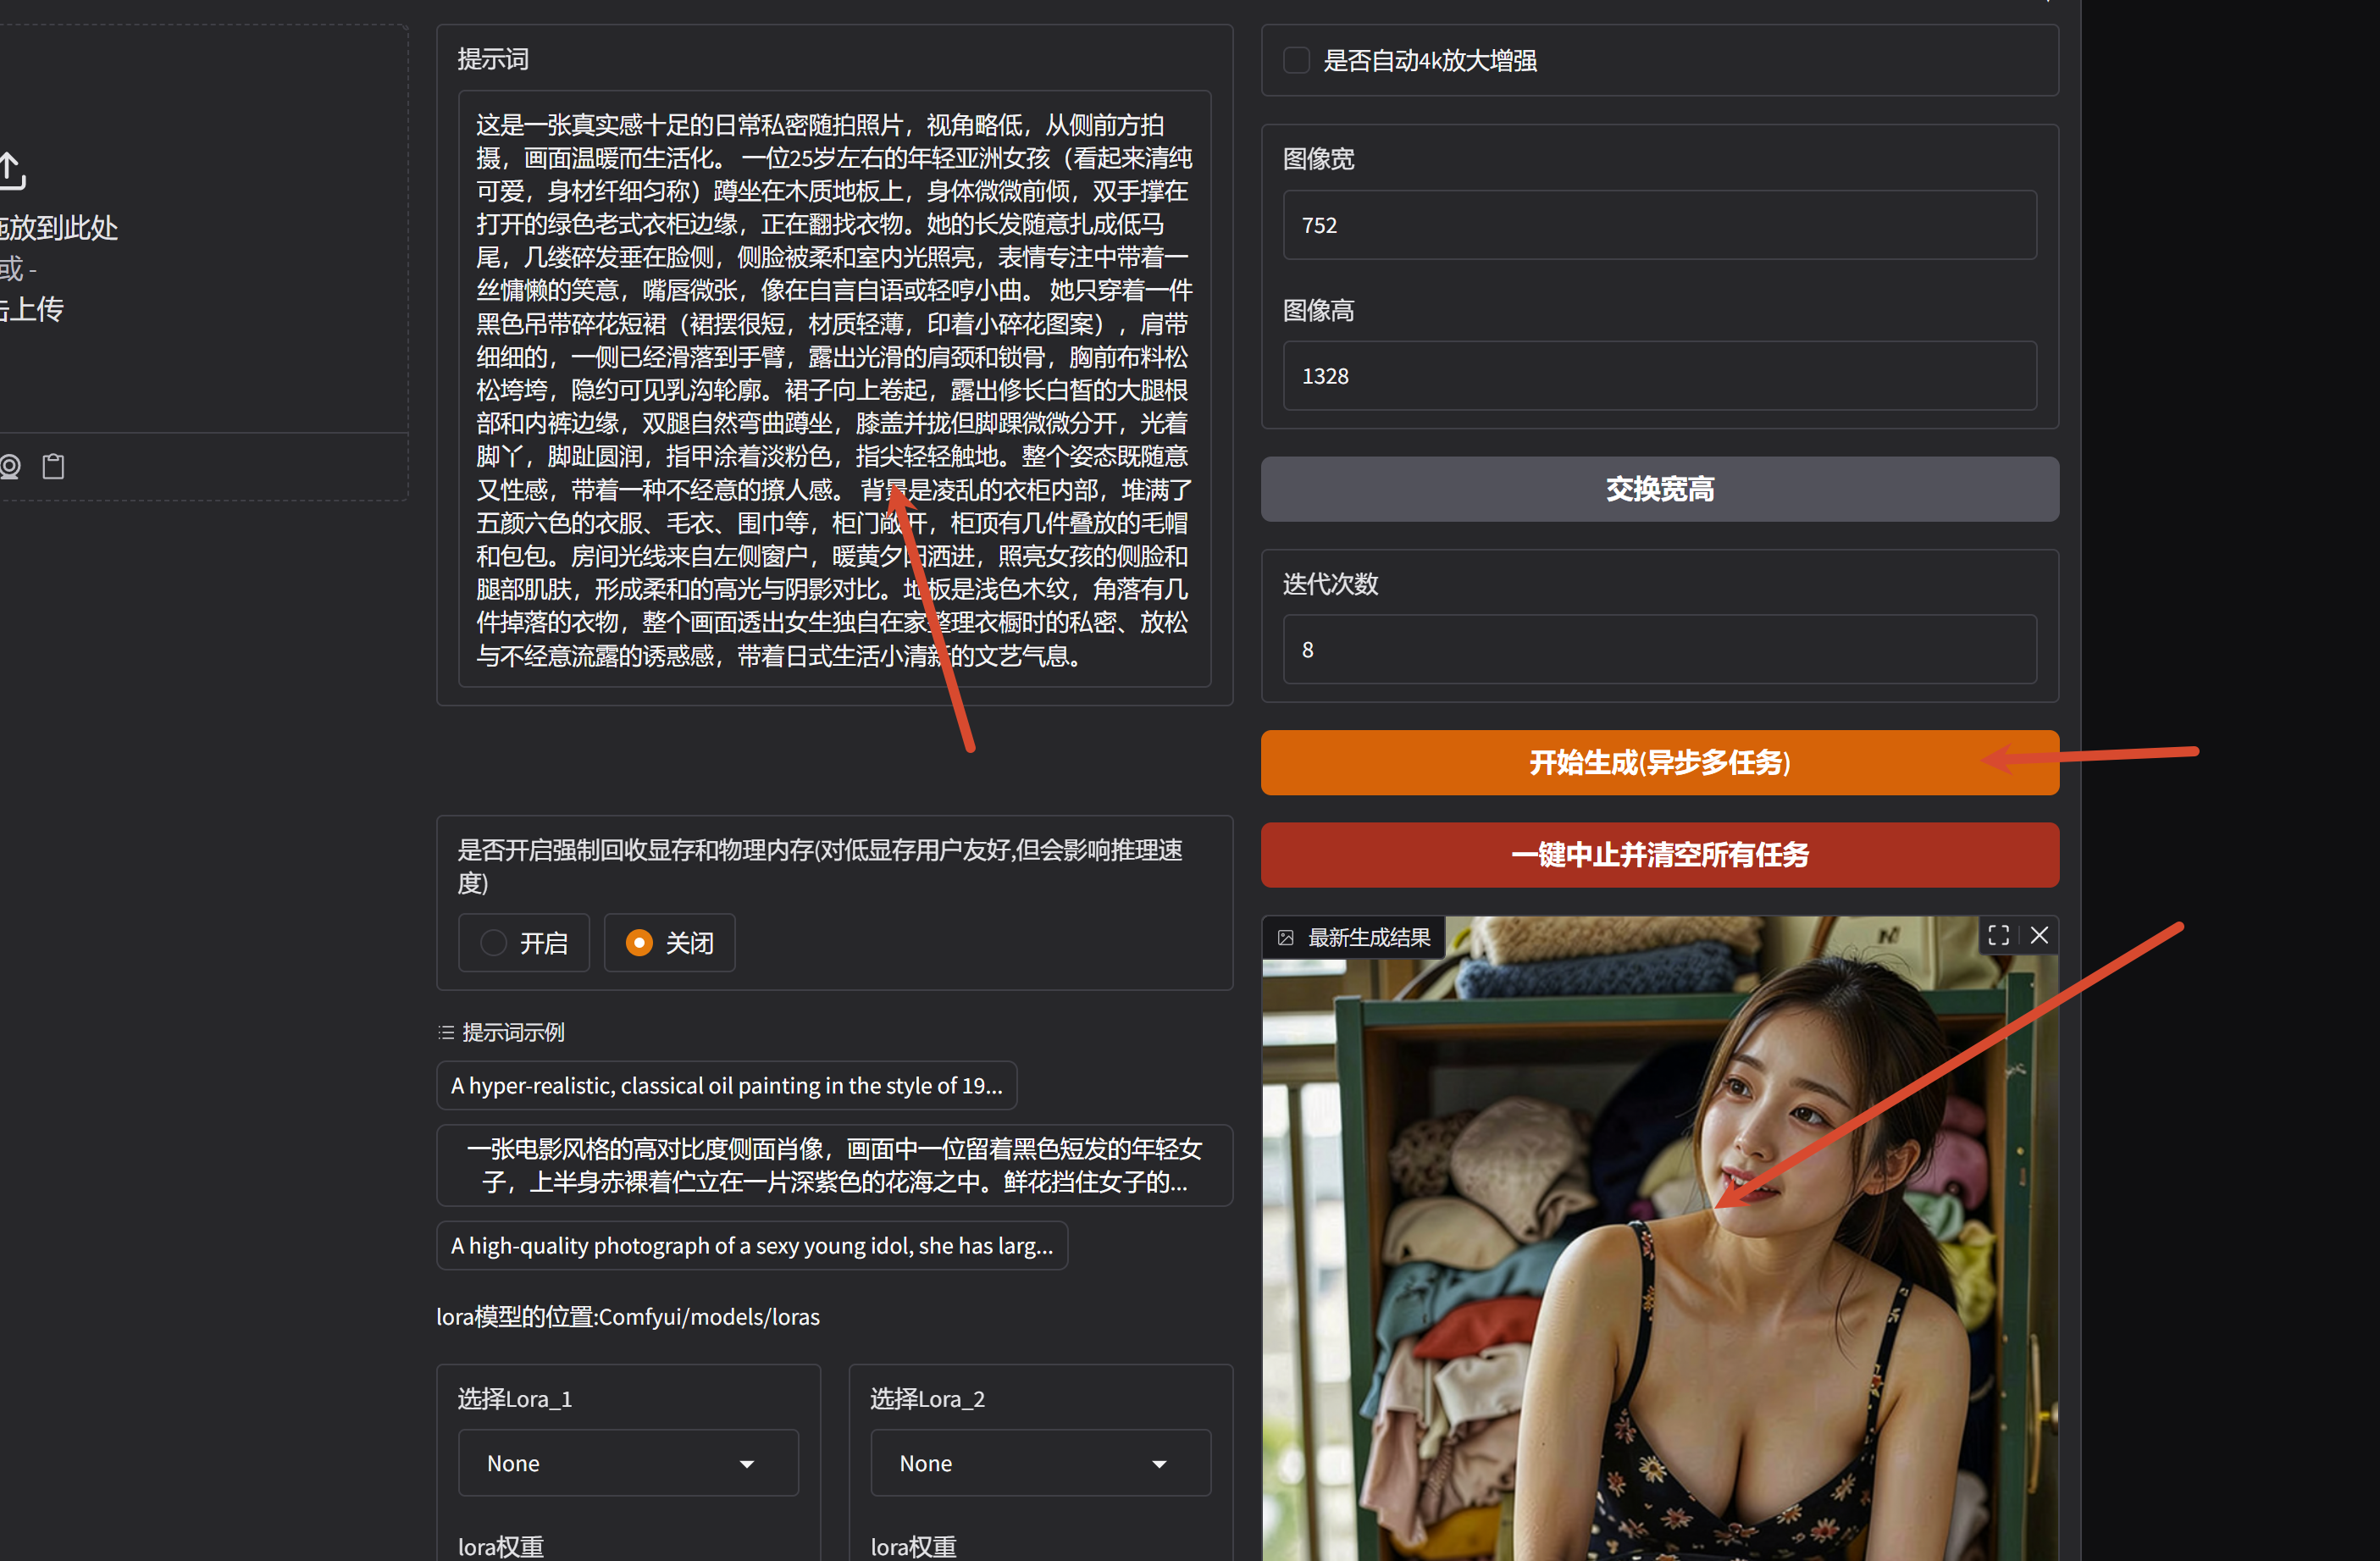Viewport: 2380px width, 1561px height.
Task: Open the 选择Lora_2 dropdown
Action: tap(1040, 1463)
